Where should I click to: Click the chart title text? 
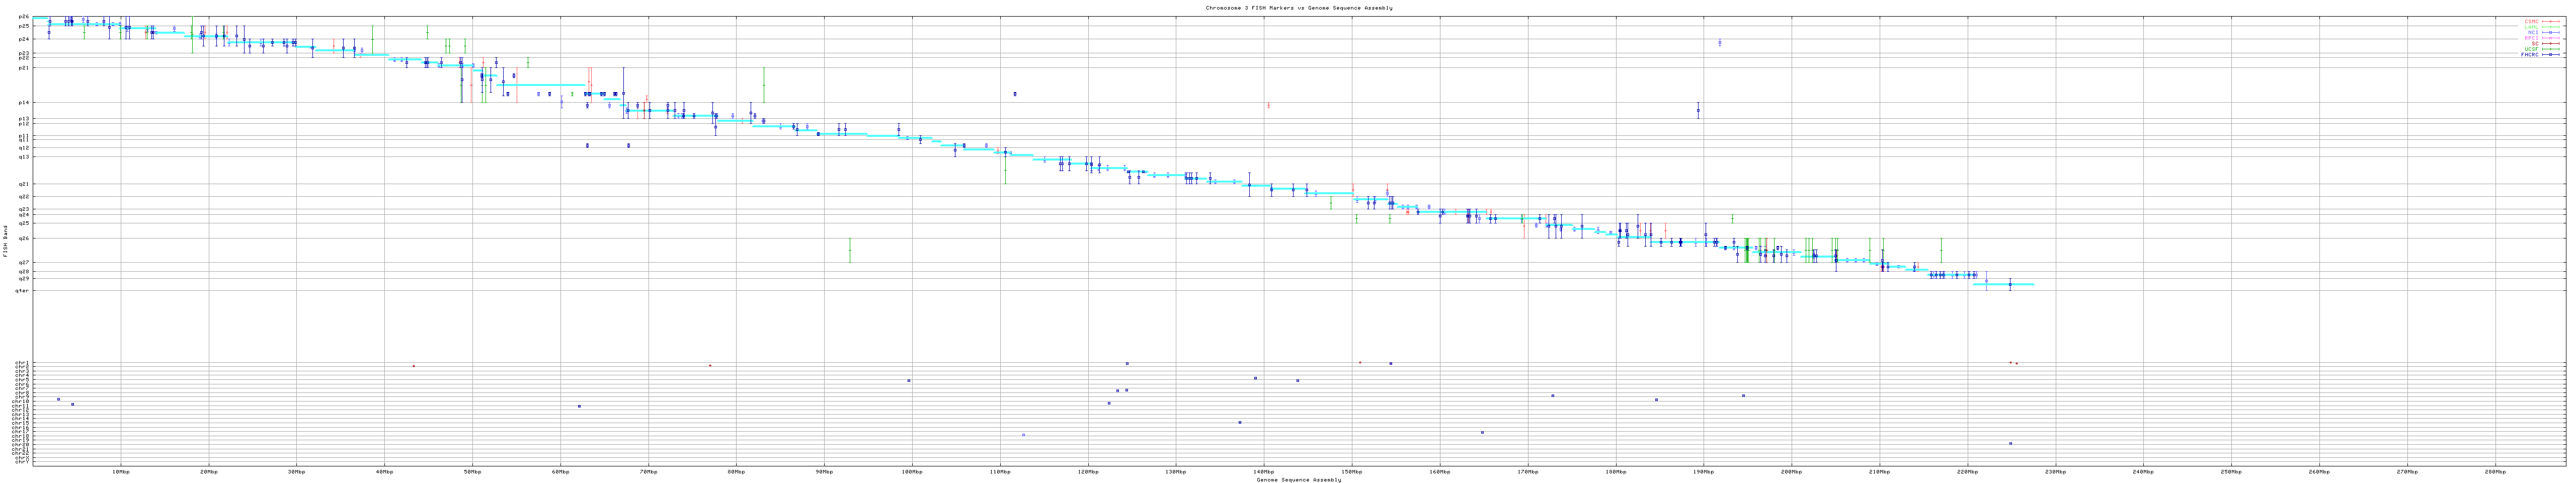click(x=1298, y=8)
